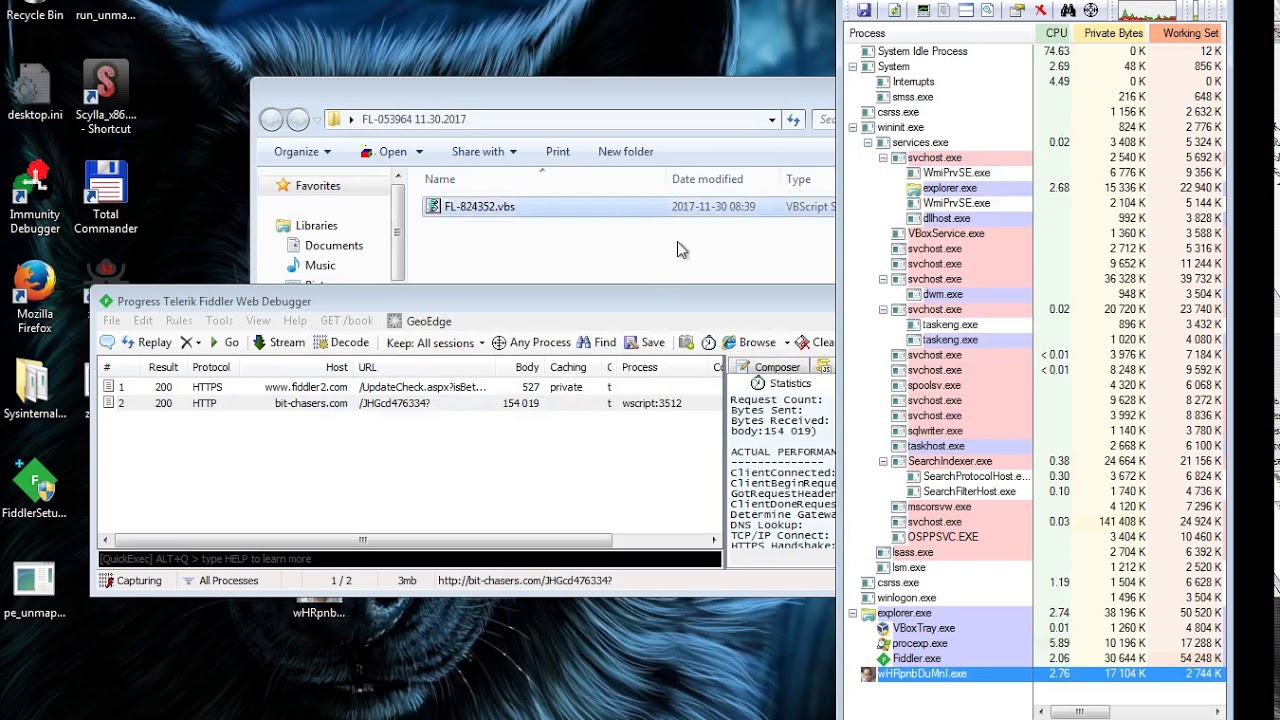Collapse the services.exe tree node
This screenshot has width=1280, height=720.
pos(868,143)
